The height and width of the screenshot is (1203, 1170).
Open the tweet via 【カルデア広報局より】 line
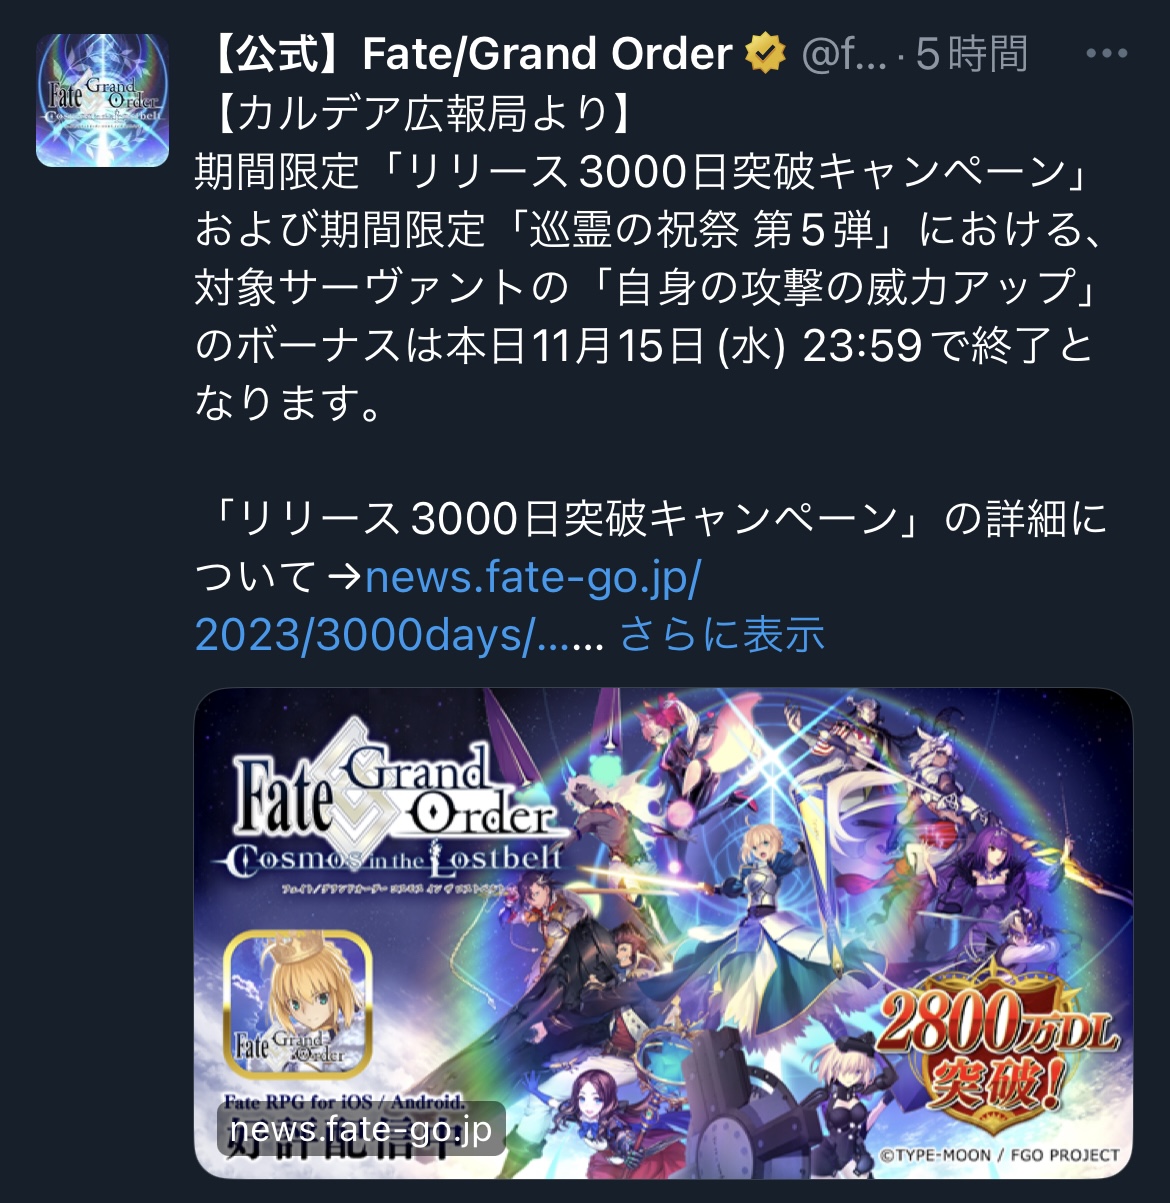coord(421,113)
